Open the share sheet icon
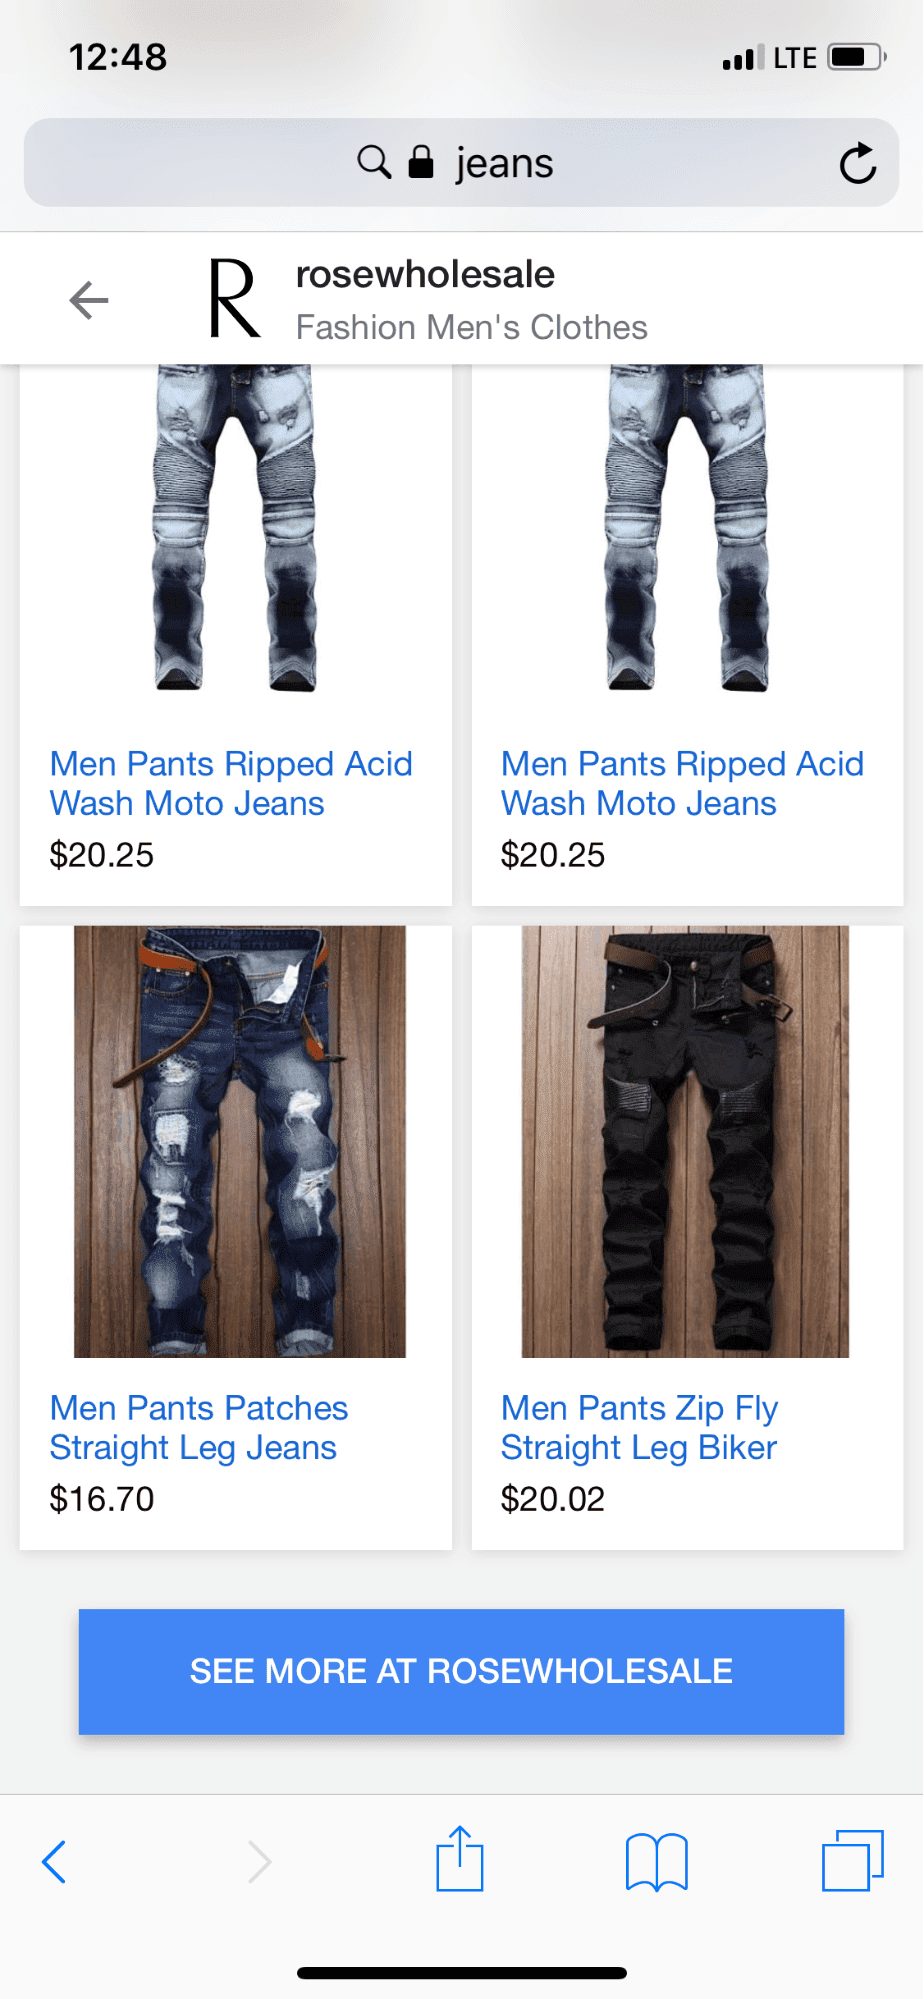Viewport: 924px width, 1999px height. (x=460, y=1858)
